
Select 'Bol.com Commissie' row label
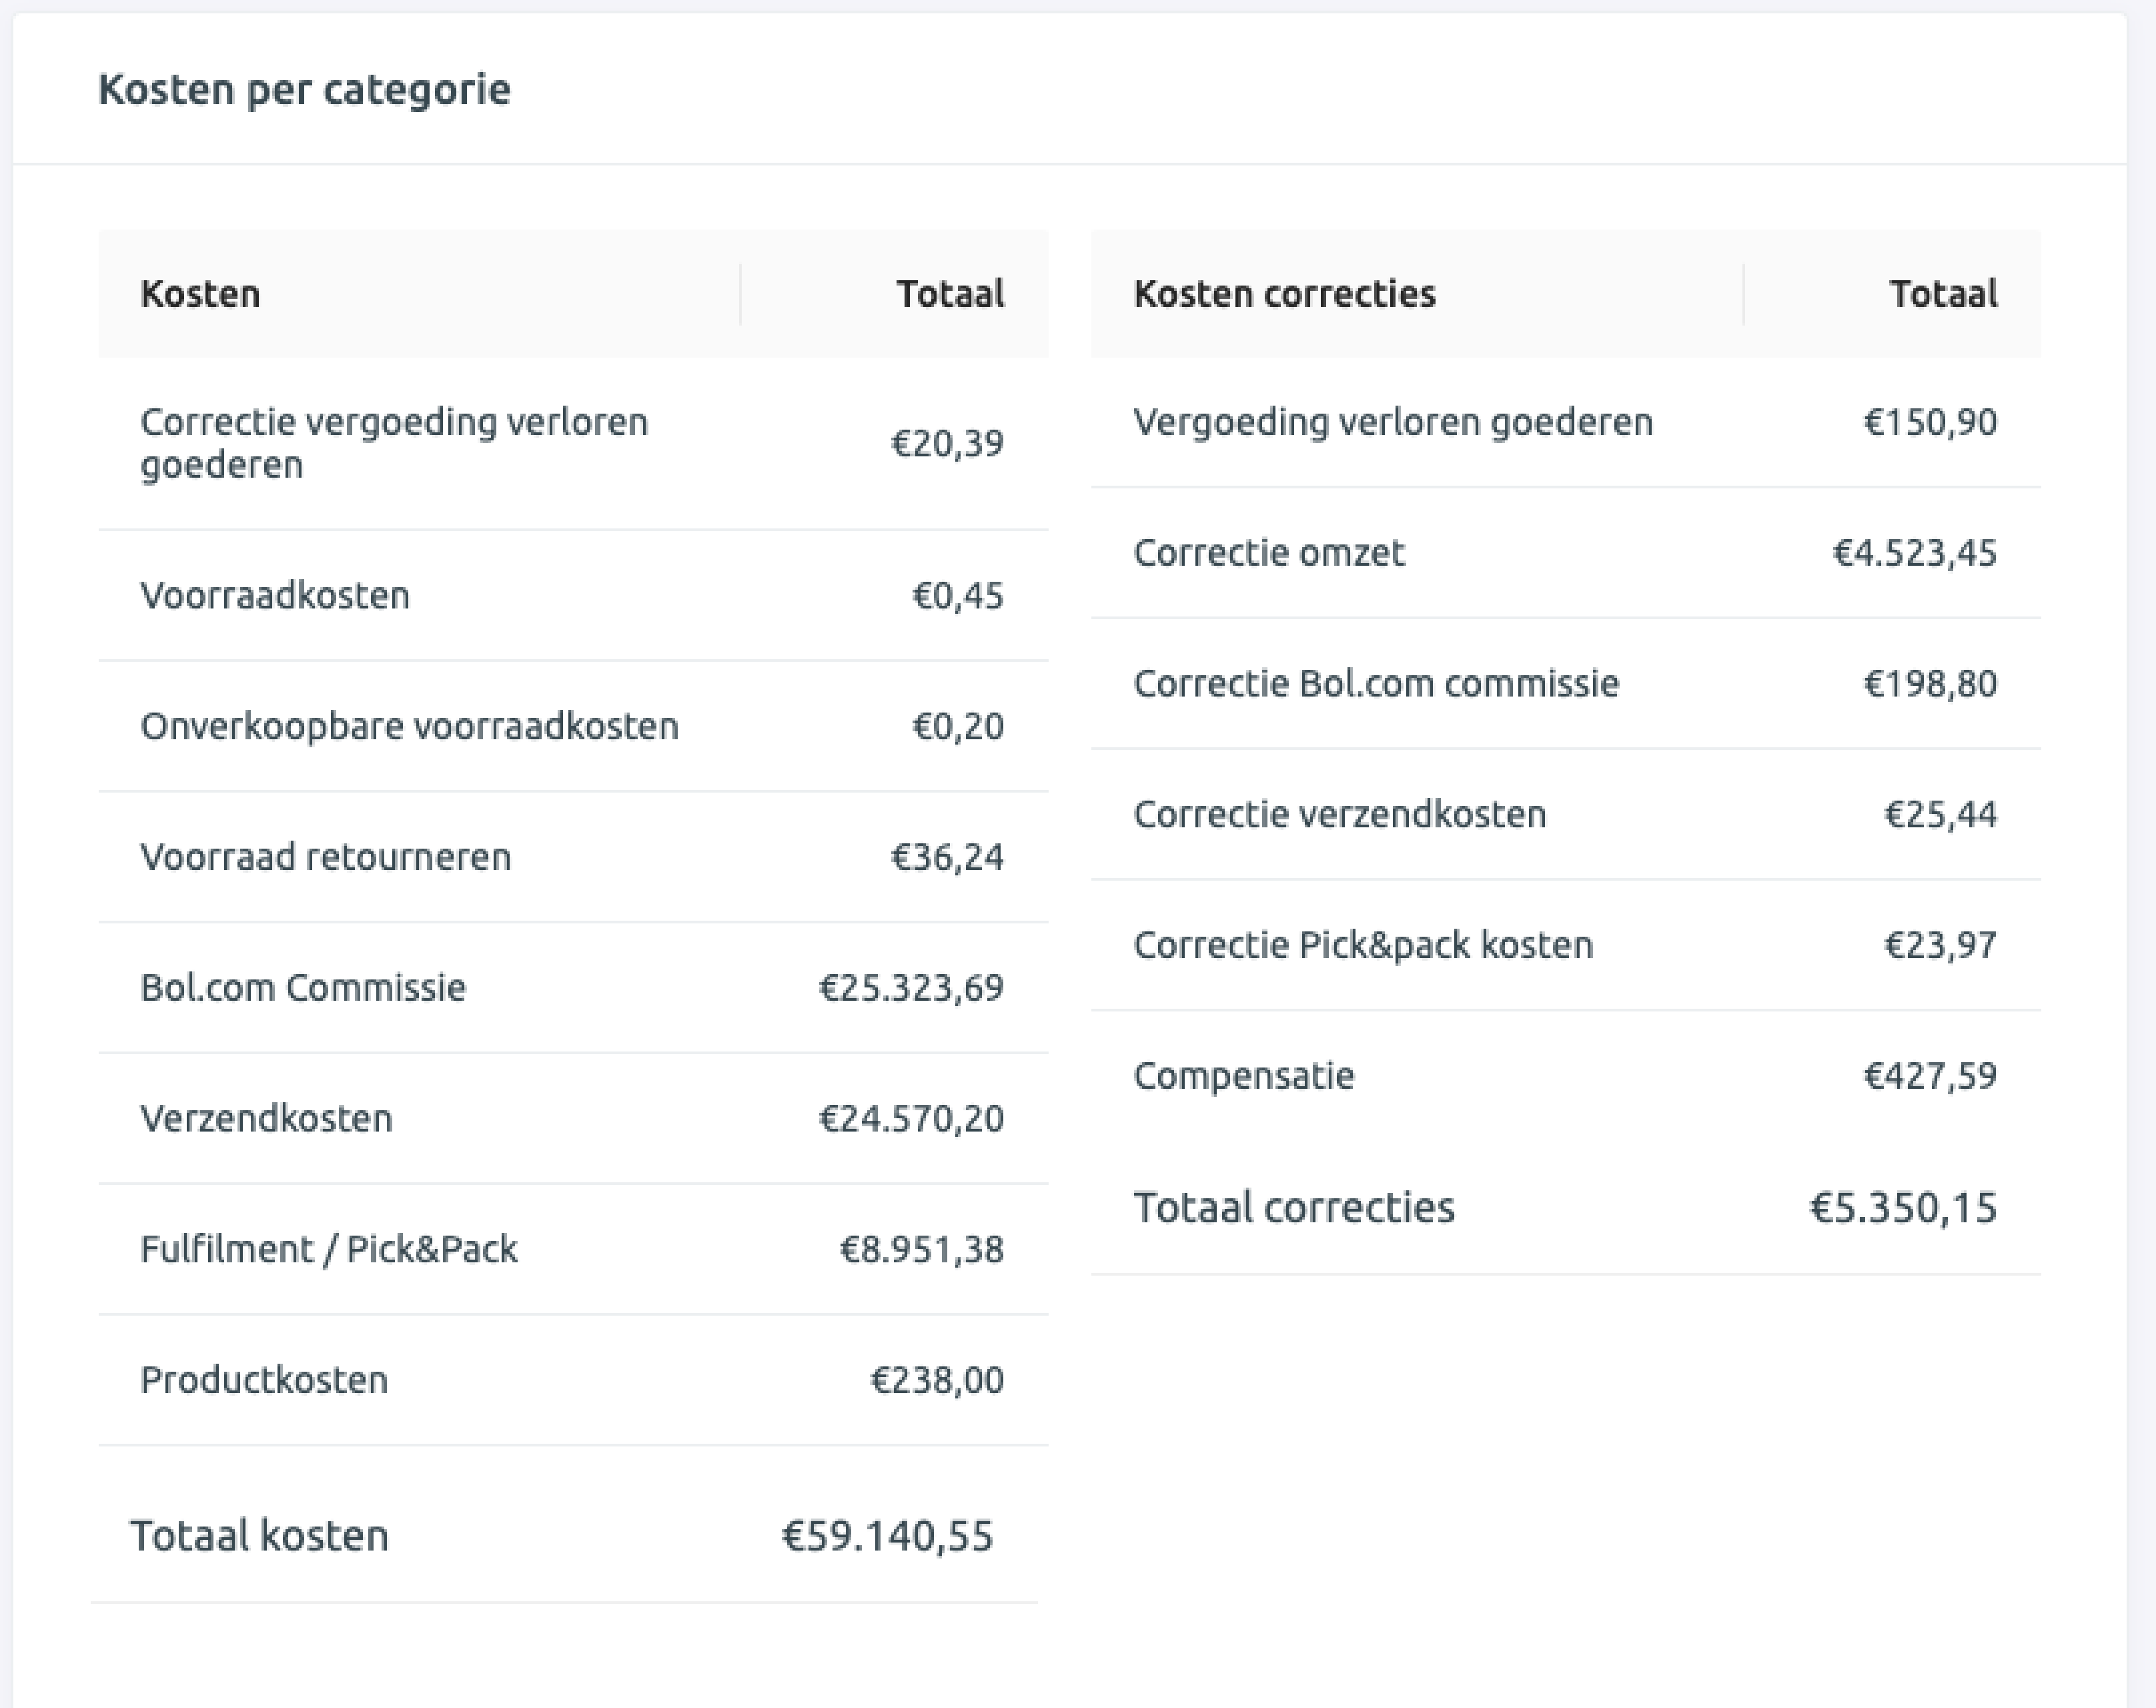(303, 987)
